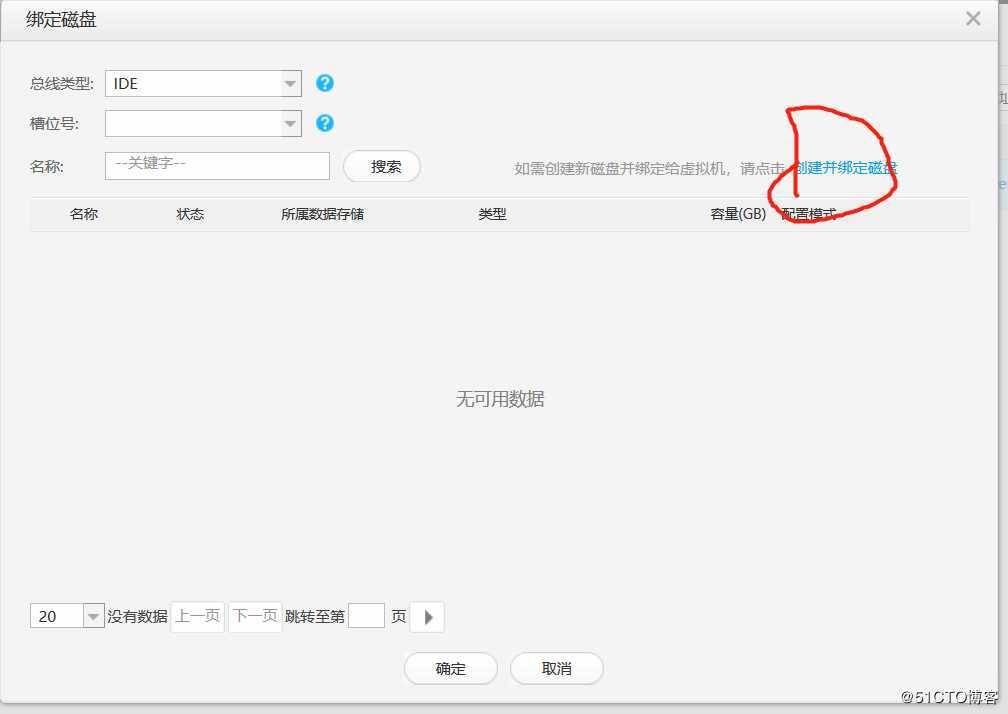Click the 下一页 button
Screen dimensions: 1008x714
(x=255, y=616)
